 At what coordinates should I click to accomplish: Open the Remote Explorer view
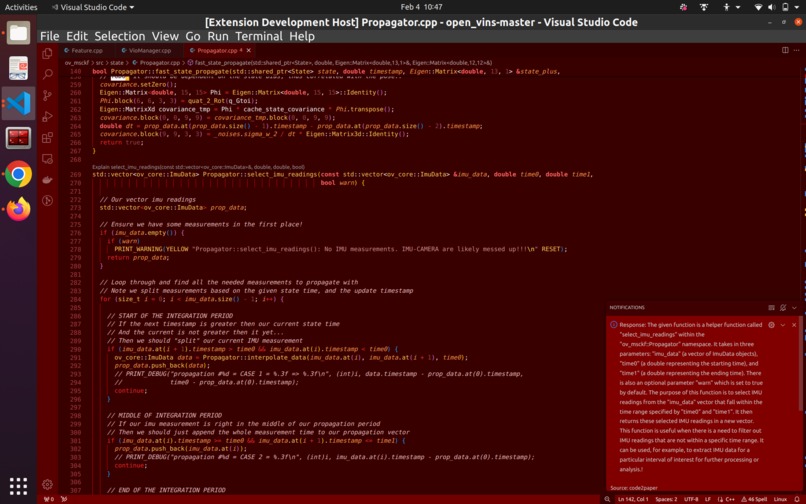[x=47, y=158]
